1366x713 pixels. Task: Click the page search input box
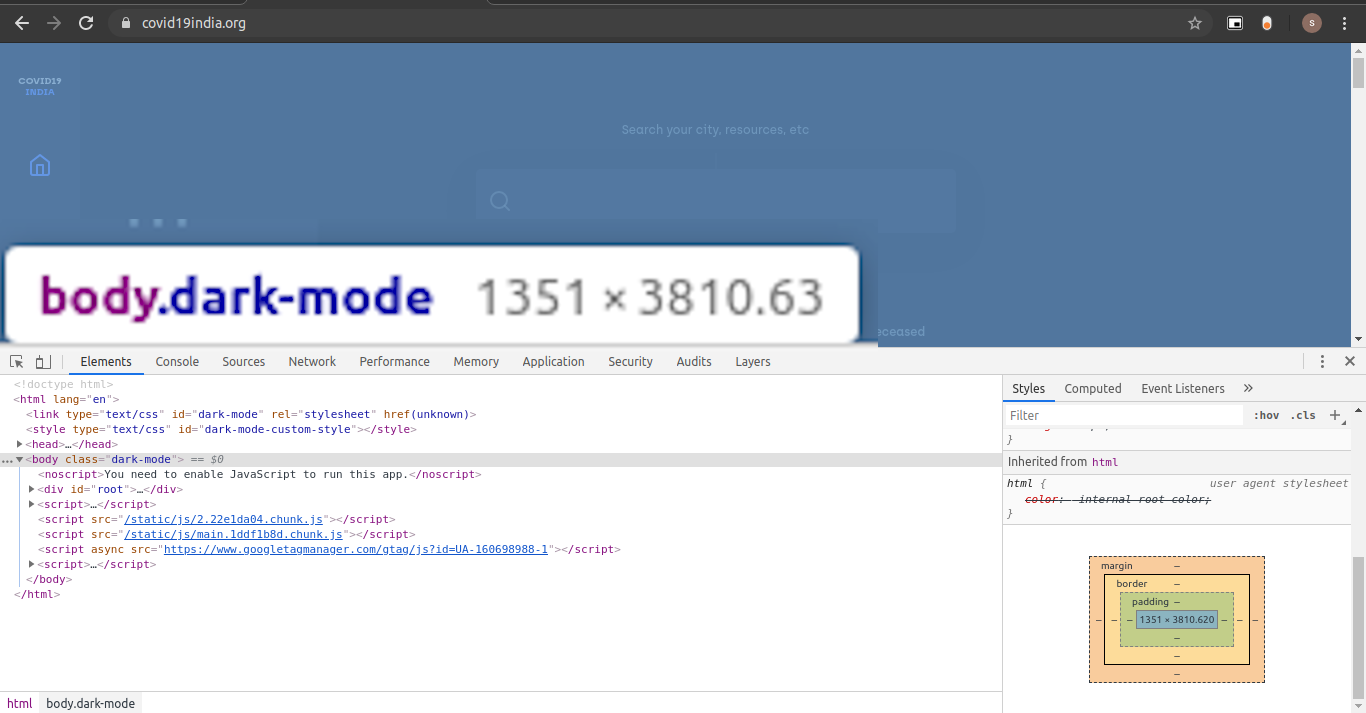[715, 201]
